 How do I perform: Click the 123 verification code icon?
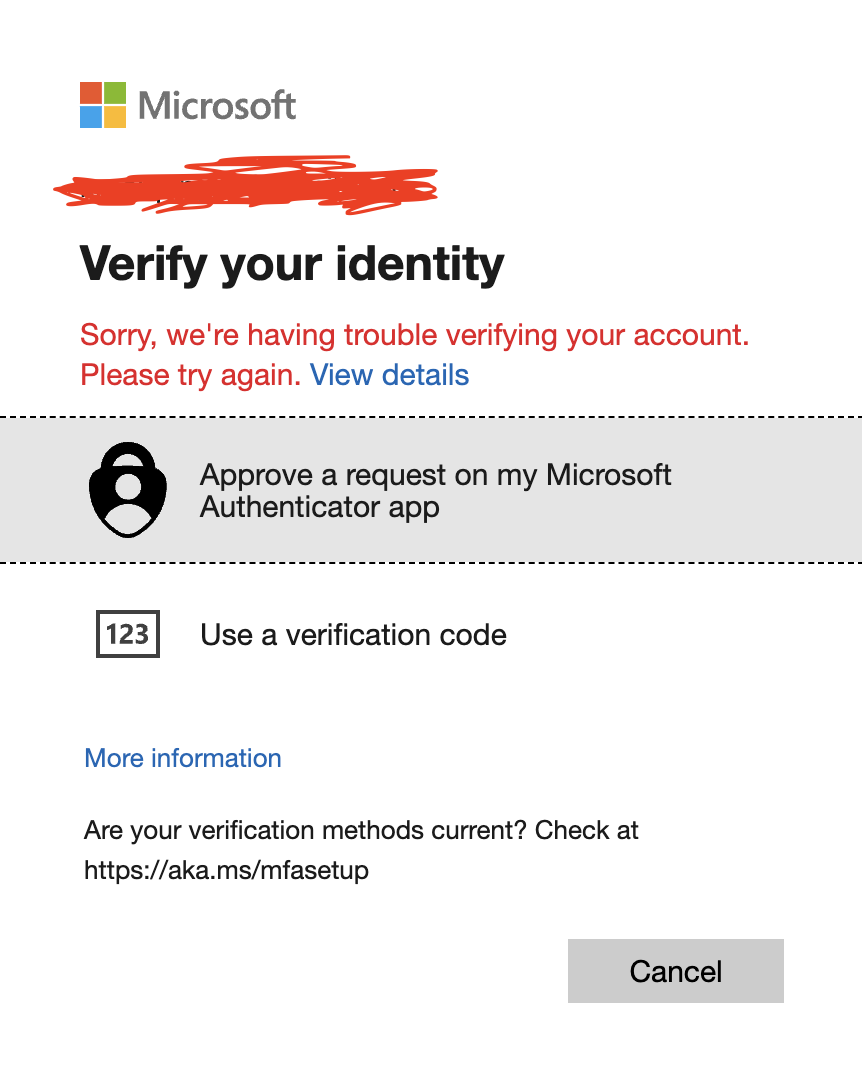[128, 634]
